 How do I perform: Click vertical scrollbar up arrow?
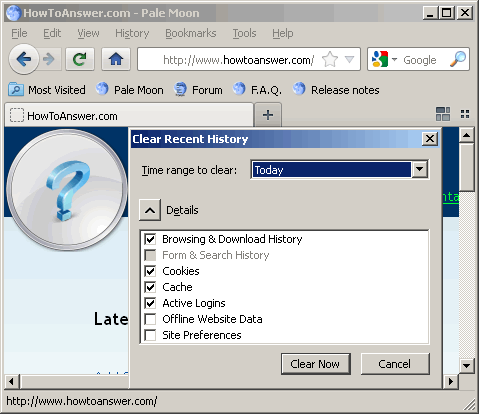tap(467, 135)
